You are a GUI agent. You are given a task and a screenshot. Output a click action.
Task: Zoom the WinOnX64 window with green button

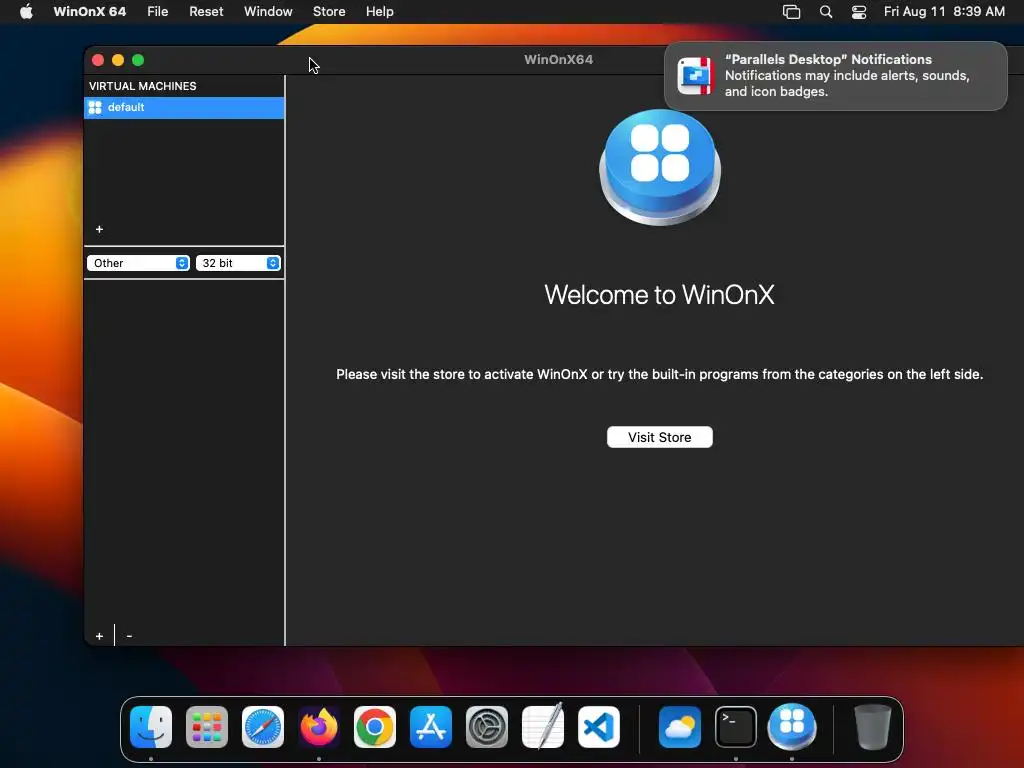click(138, 60)
